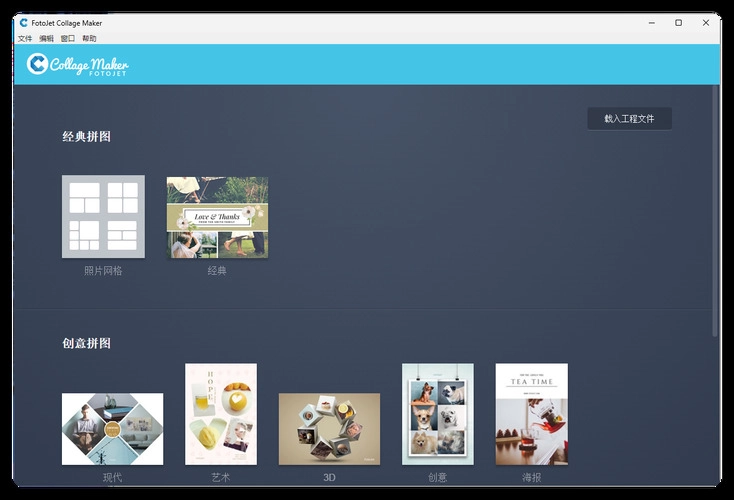The image size is (734, 500).
Task: Click the FotoJet app icon in title bar
Action: tap(23, 22)
